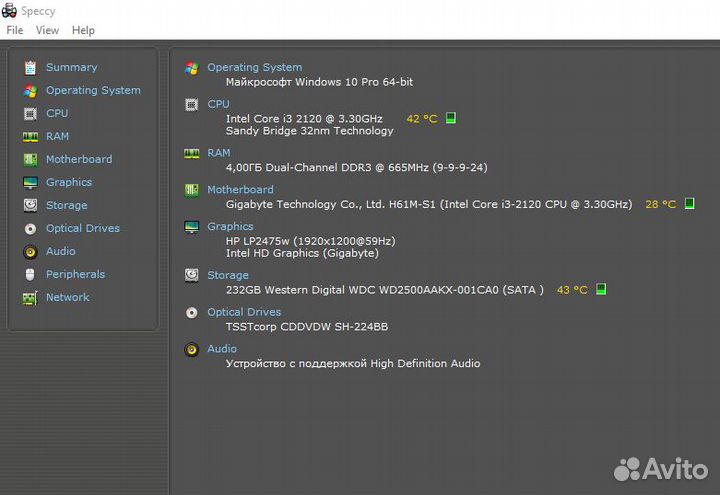Go to Motherboard section in sidebar
This screenshot has height=495, width=720.
coord(79,159)
